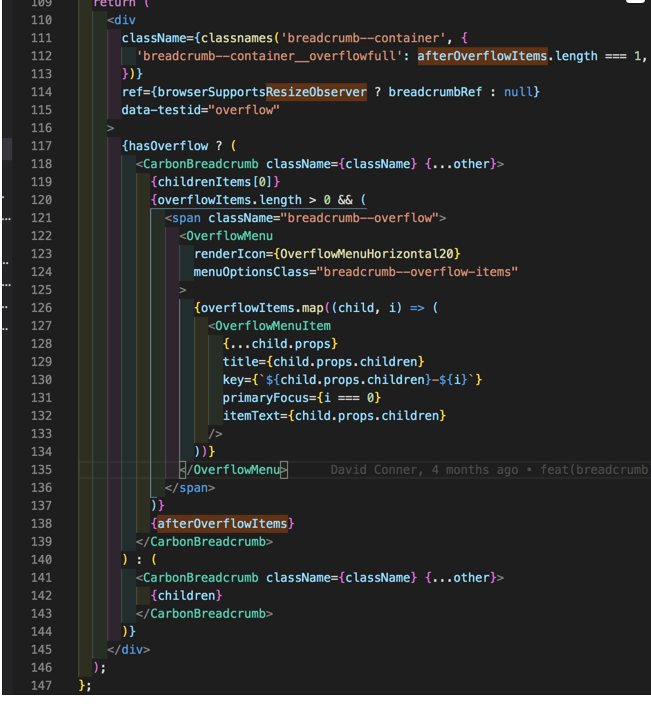The width and height of the screenshot is (651, 713).
Task: Click line number 144 in the gutter
Action: [x=41, y=632]
